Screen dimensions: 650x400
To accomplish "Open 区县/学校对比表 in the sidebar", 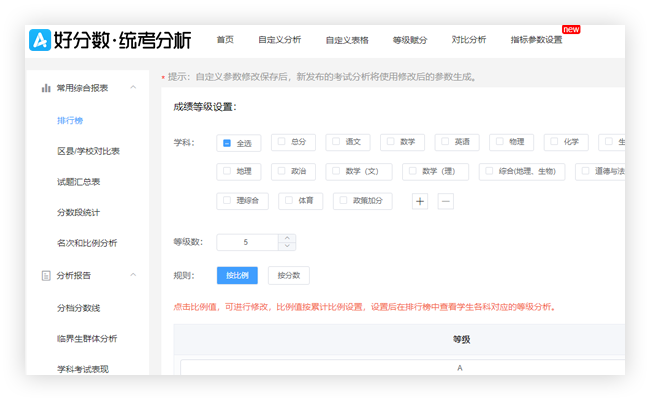I will (x=88, y=151).
